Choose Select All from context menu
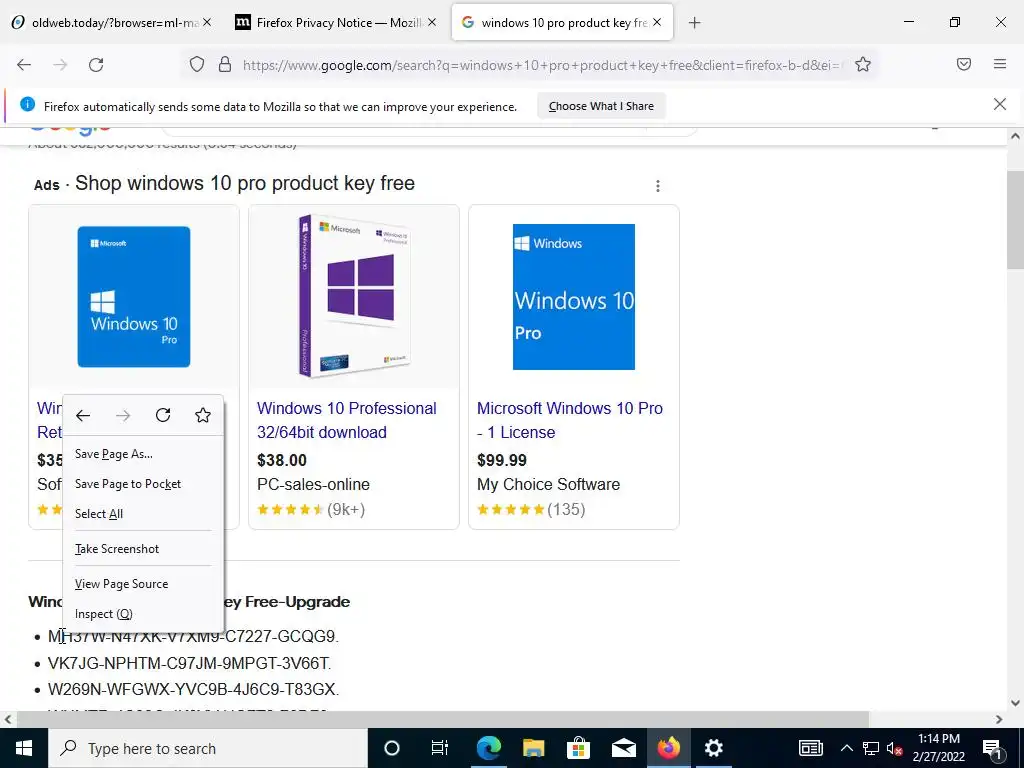The height and width of the screenshot is (768, 1024). pos(143,514)
